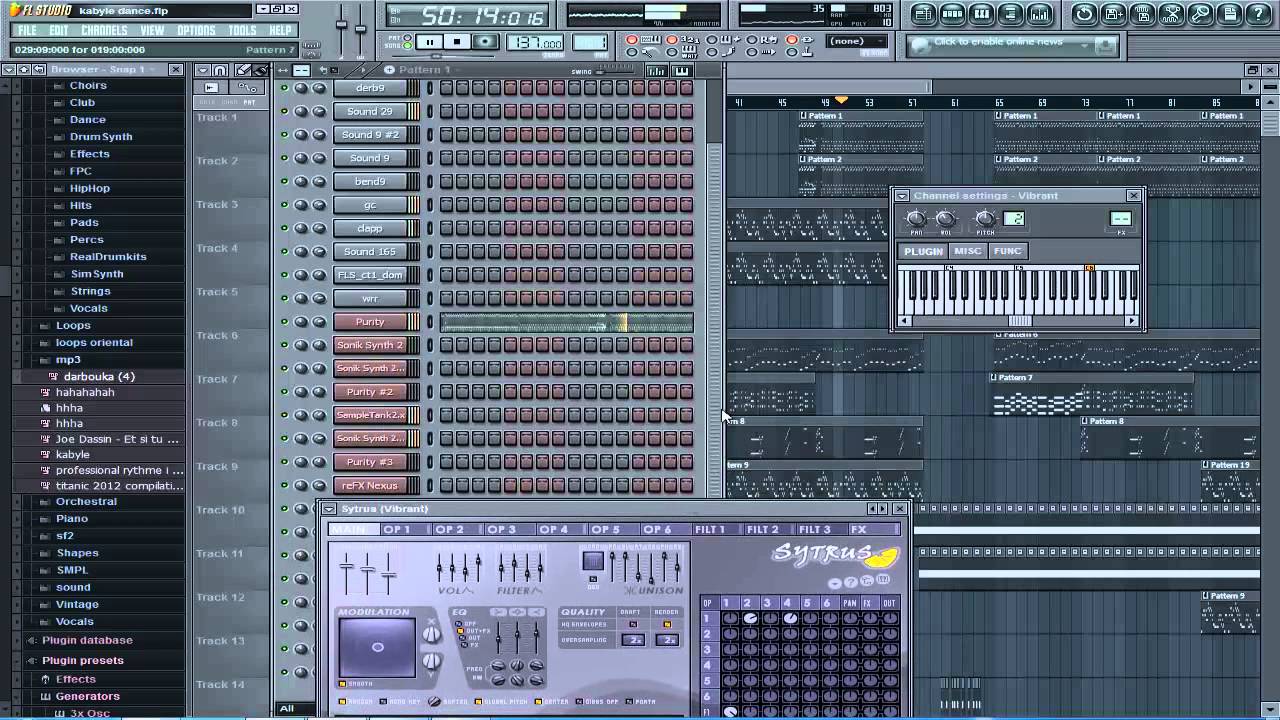This screenshot has width=1280, height=720.
Task: Open the browser options arrow menu
Action: (8, 69)
